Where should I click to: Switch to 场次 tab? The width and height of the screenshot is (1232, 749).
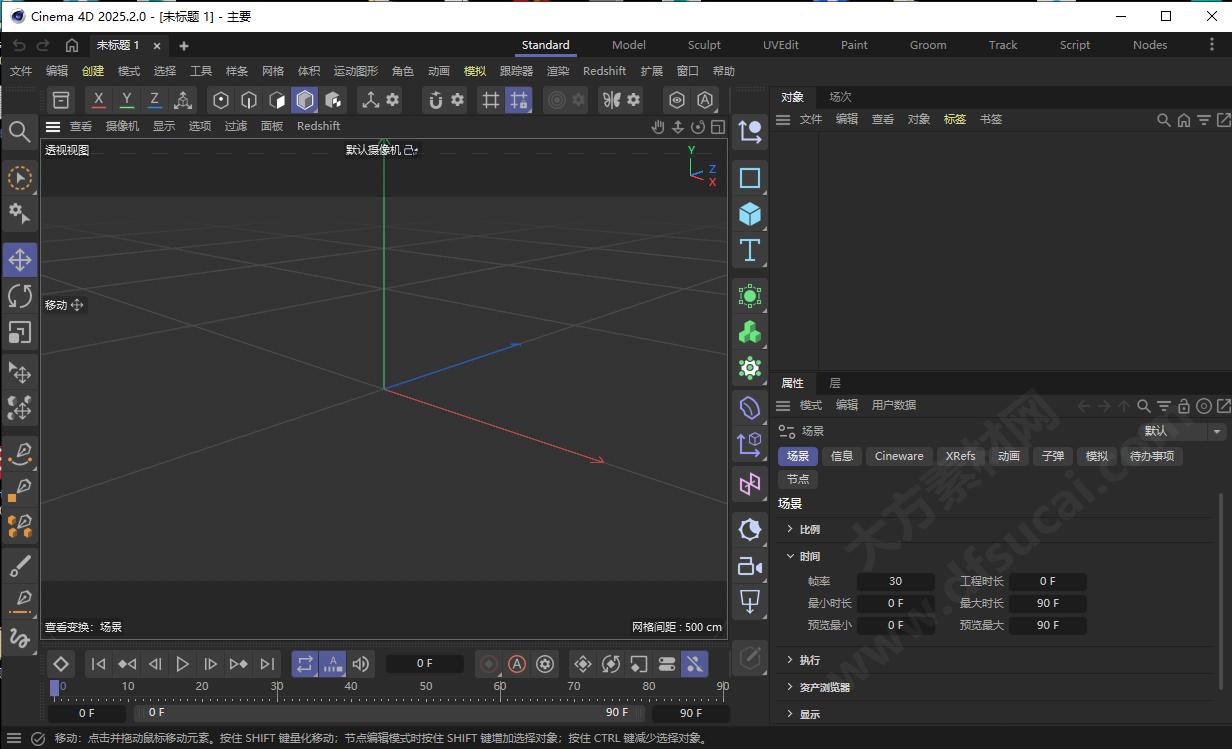click(840, 97)
